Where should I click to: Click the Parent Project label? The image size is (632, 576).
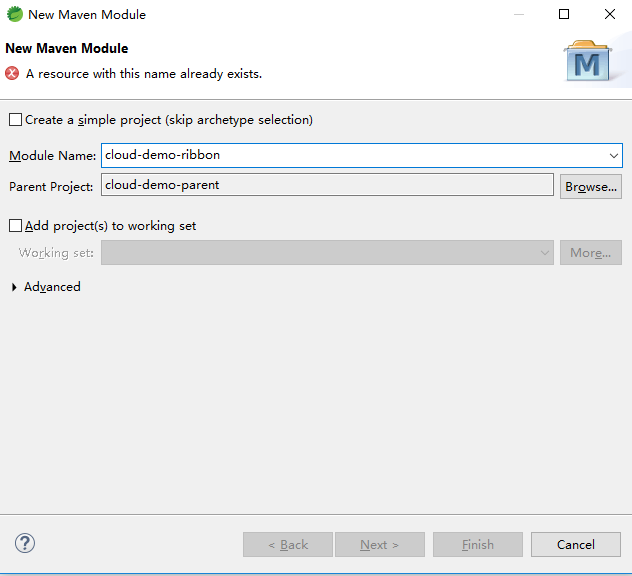(51, 187)
